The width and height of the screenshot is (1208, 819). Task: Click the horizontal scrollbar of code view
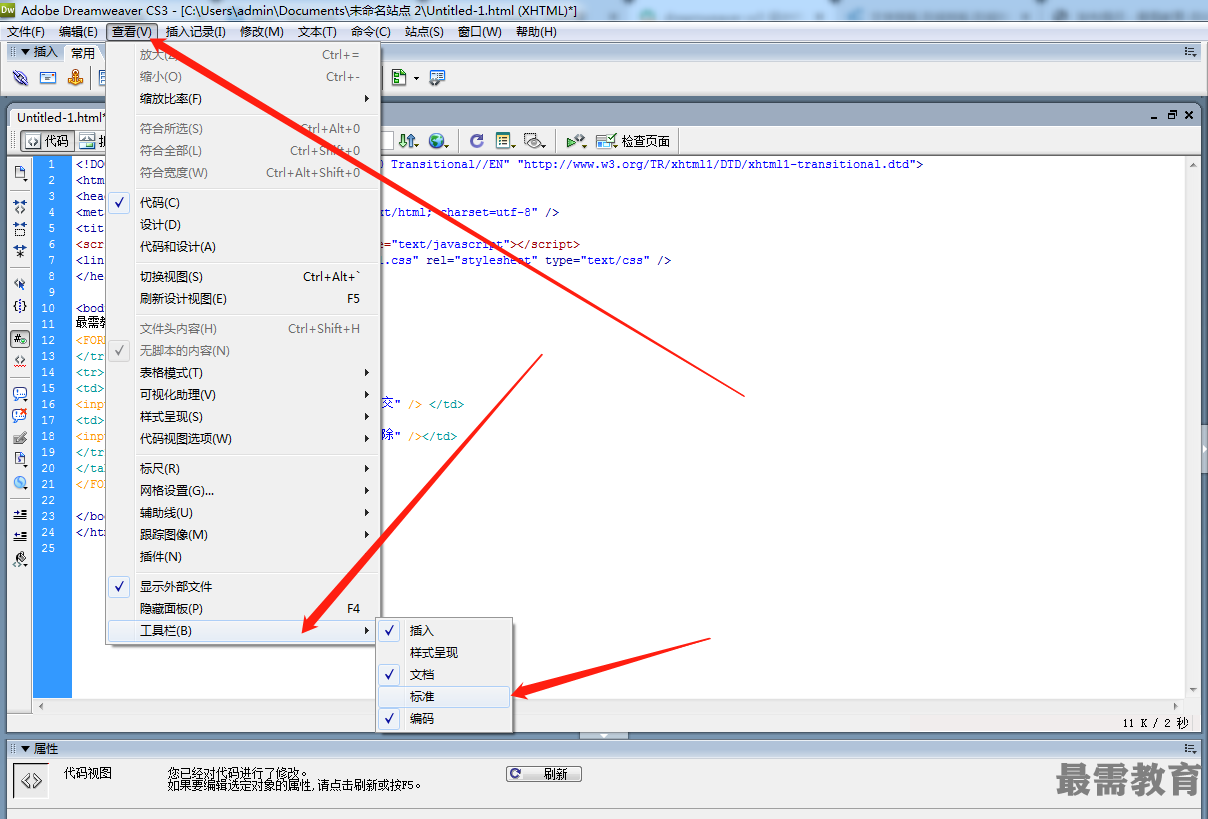click(610, 706)
